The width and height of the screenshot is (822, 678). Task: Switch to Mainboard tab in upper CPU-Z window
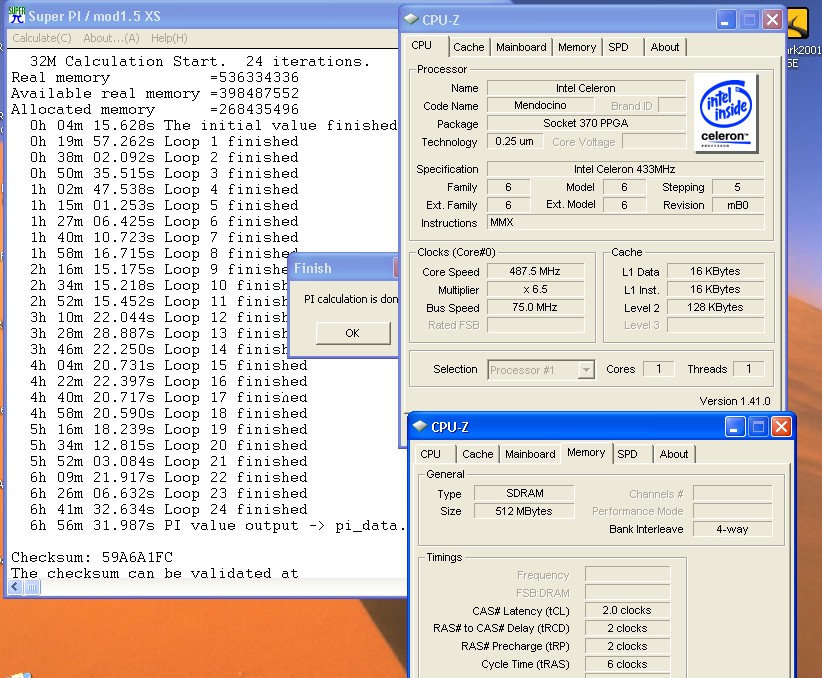pos(521,47)
